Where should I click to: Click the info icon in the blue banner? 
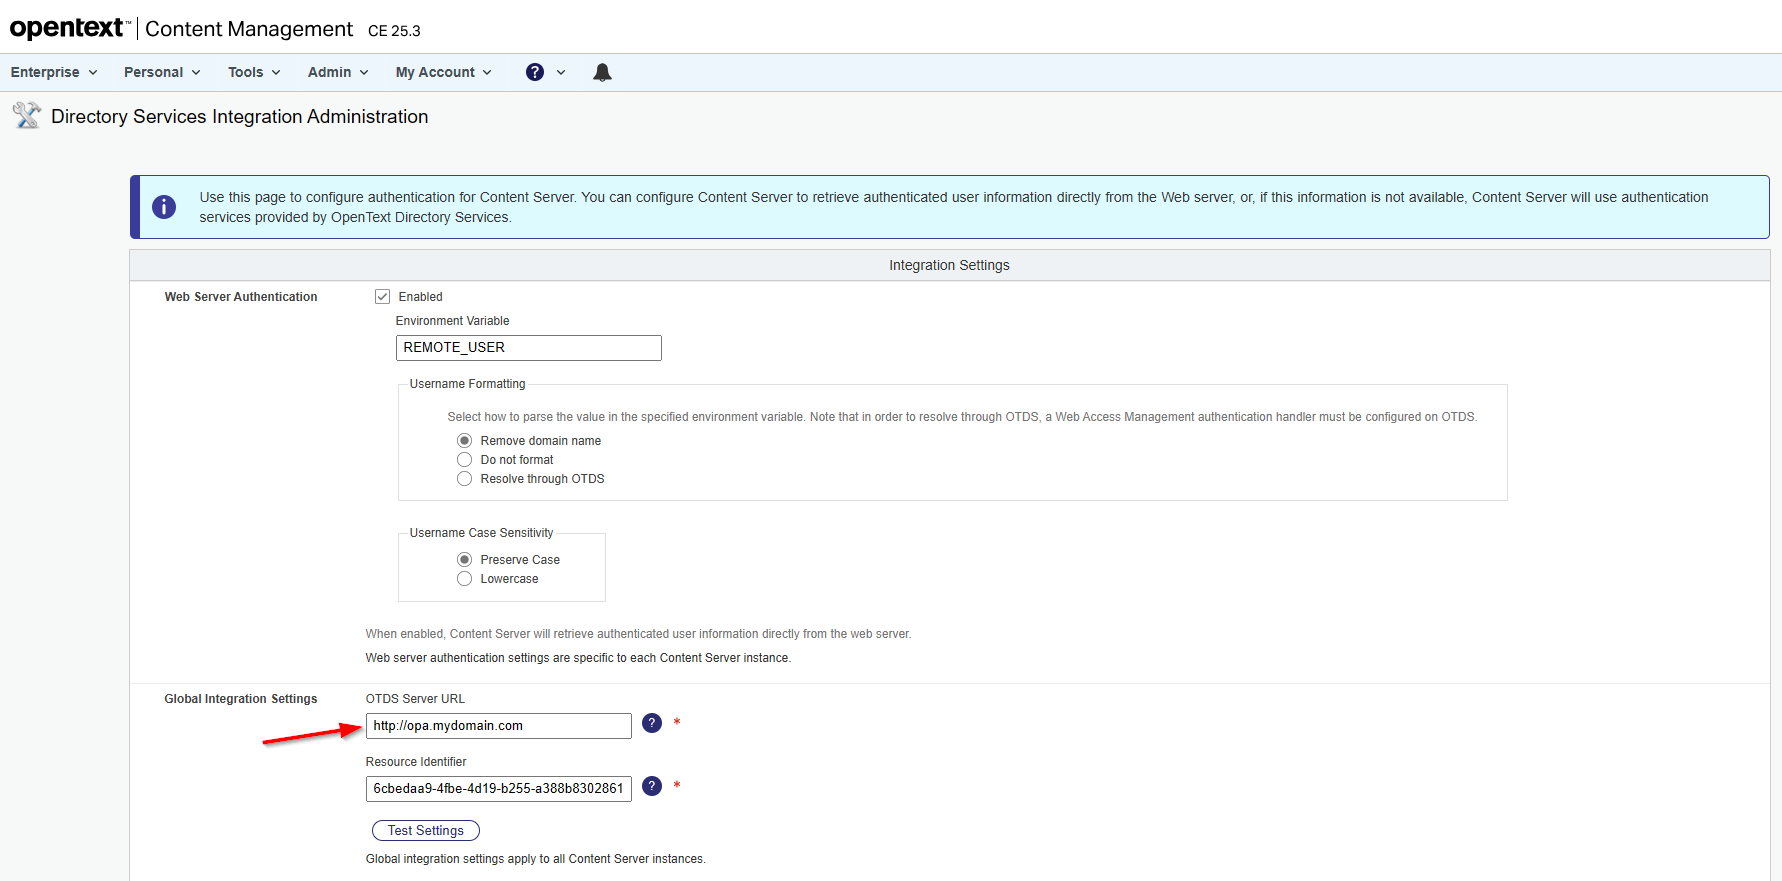point(164,207)
